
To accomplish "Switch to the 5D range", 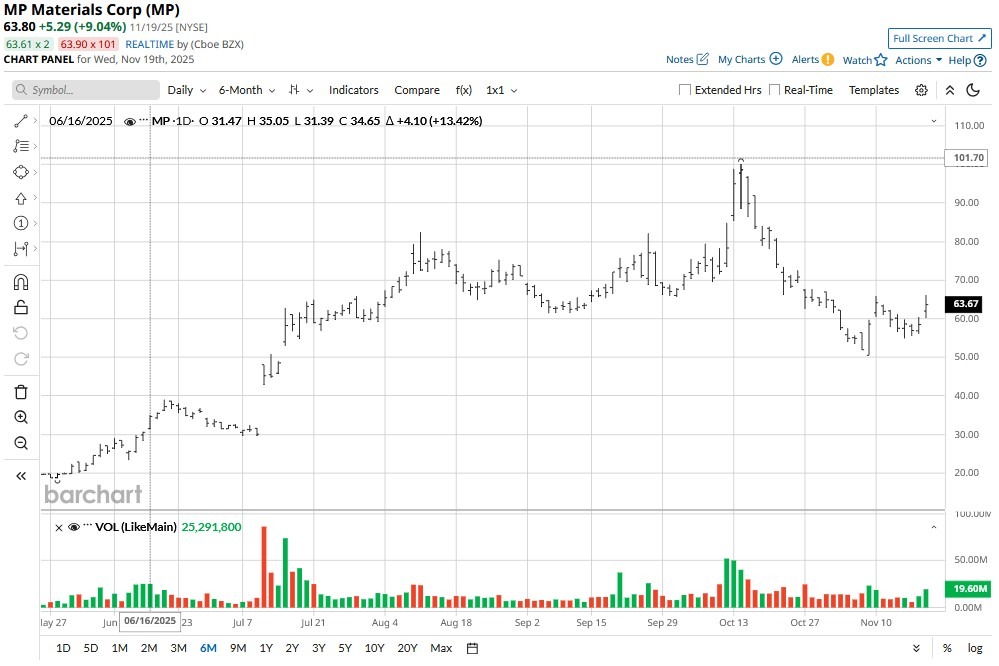I will click(91, 649).
